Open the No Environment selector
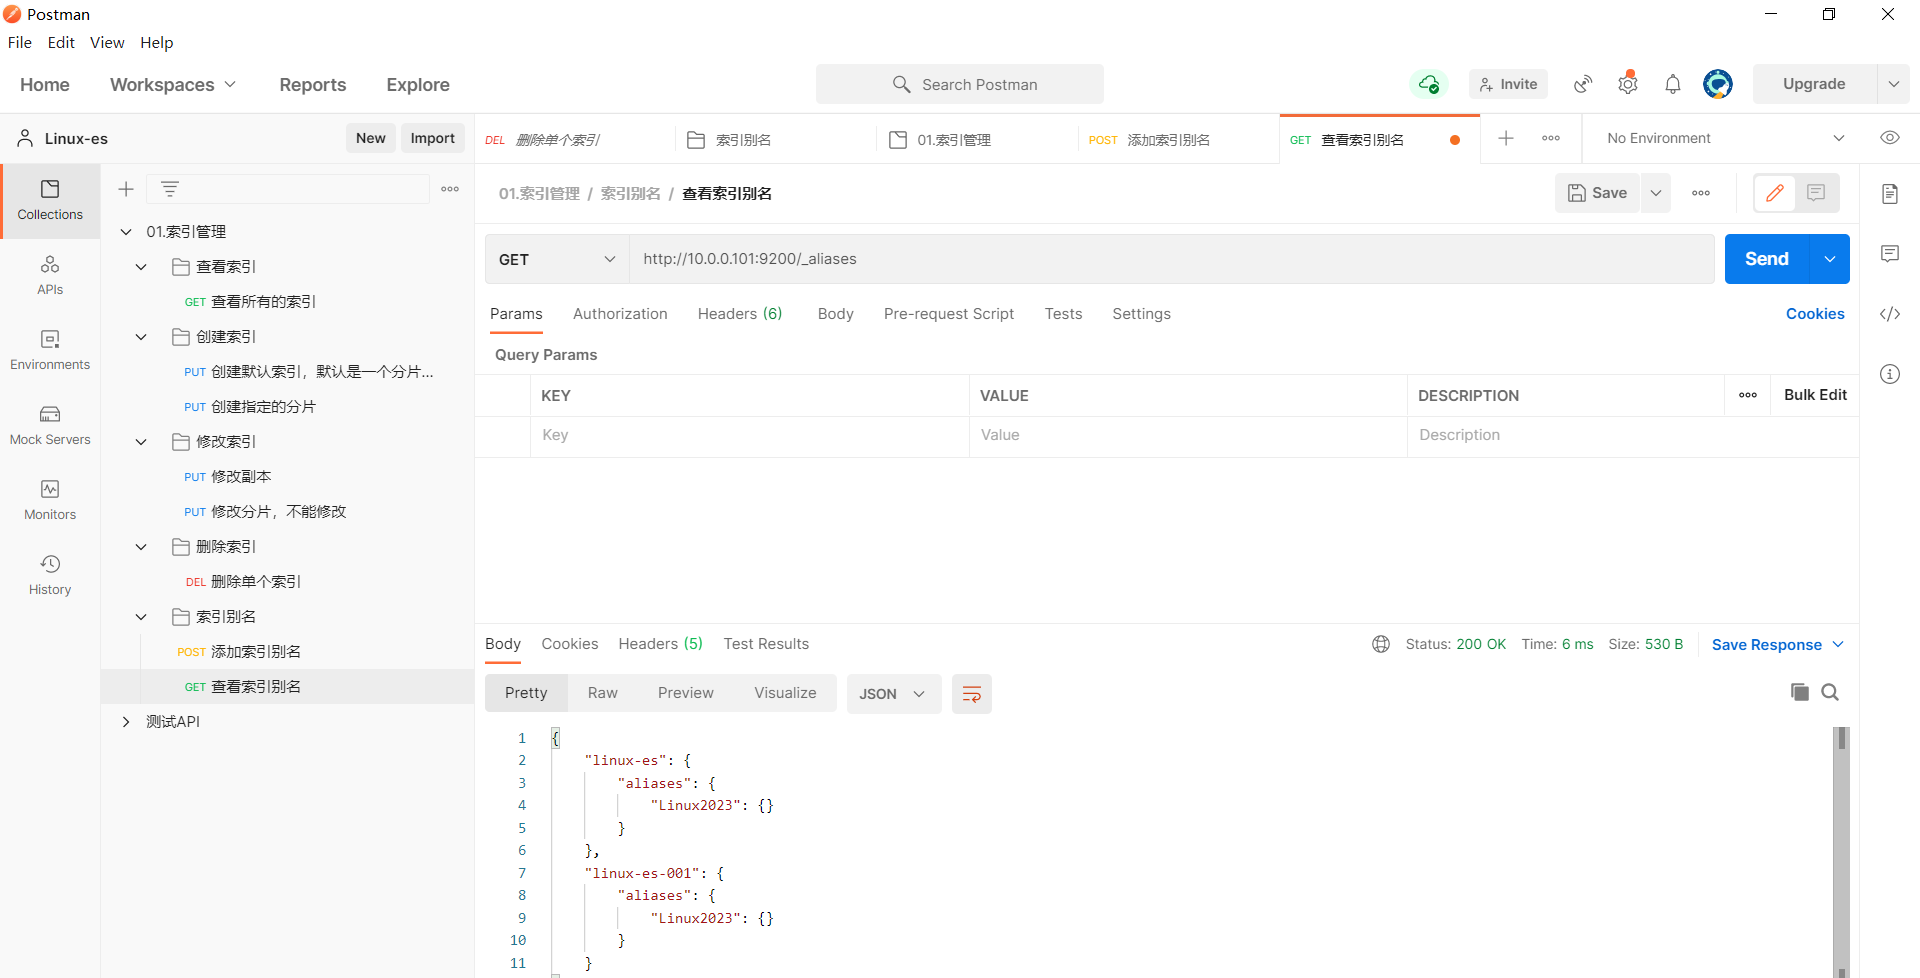This screenshot has height=978, width=1920. coord(1725,138)
